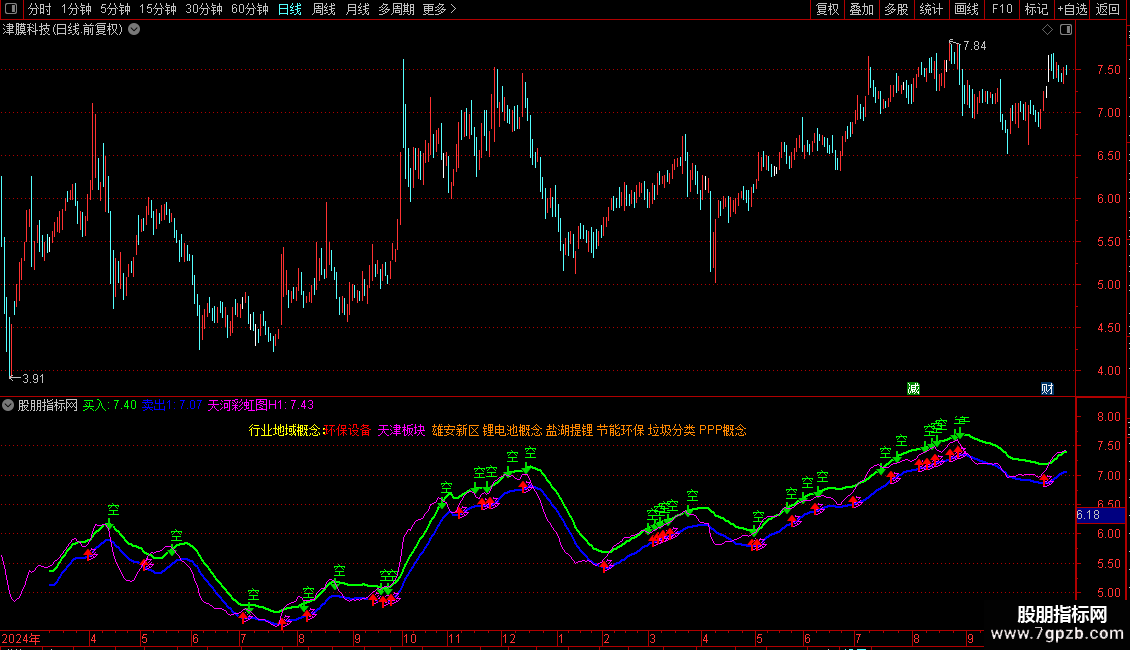Screen dimensions: 1130x650
Task: Click the 行业地域概念 label
Action: 285,430
